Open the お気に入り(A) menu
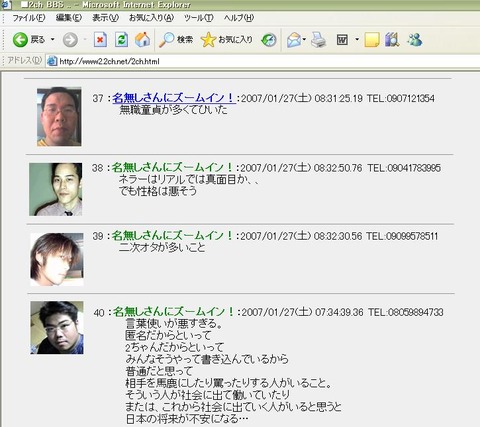Screen dimensions: 480x427 pos(151,18)
